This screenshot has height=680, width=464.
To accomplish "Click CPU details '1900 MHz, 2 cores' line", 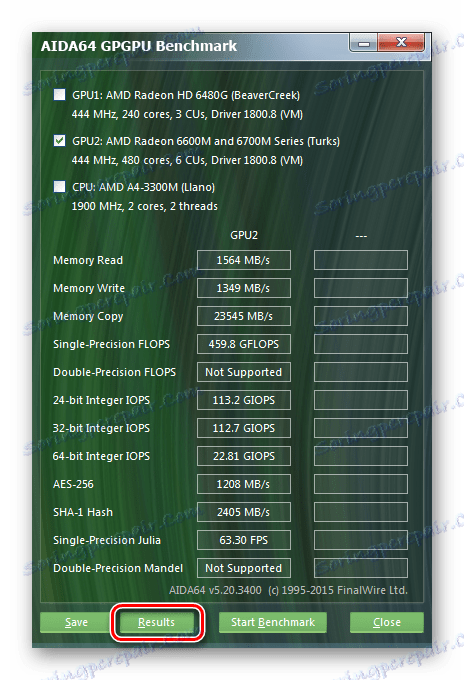I will pos(144,206).
